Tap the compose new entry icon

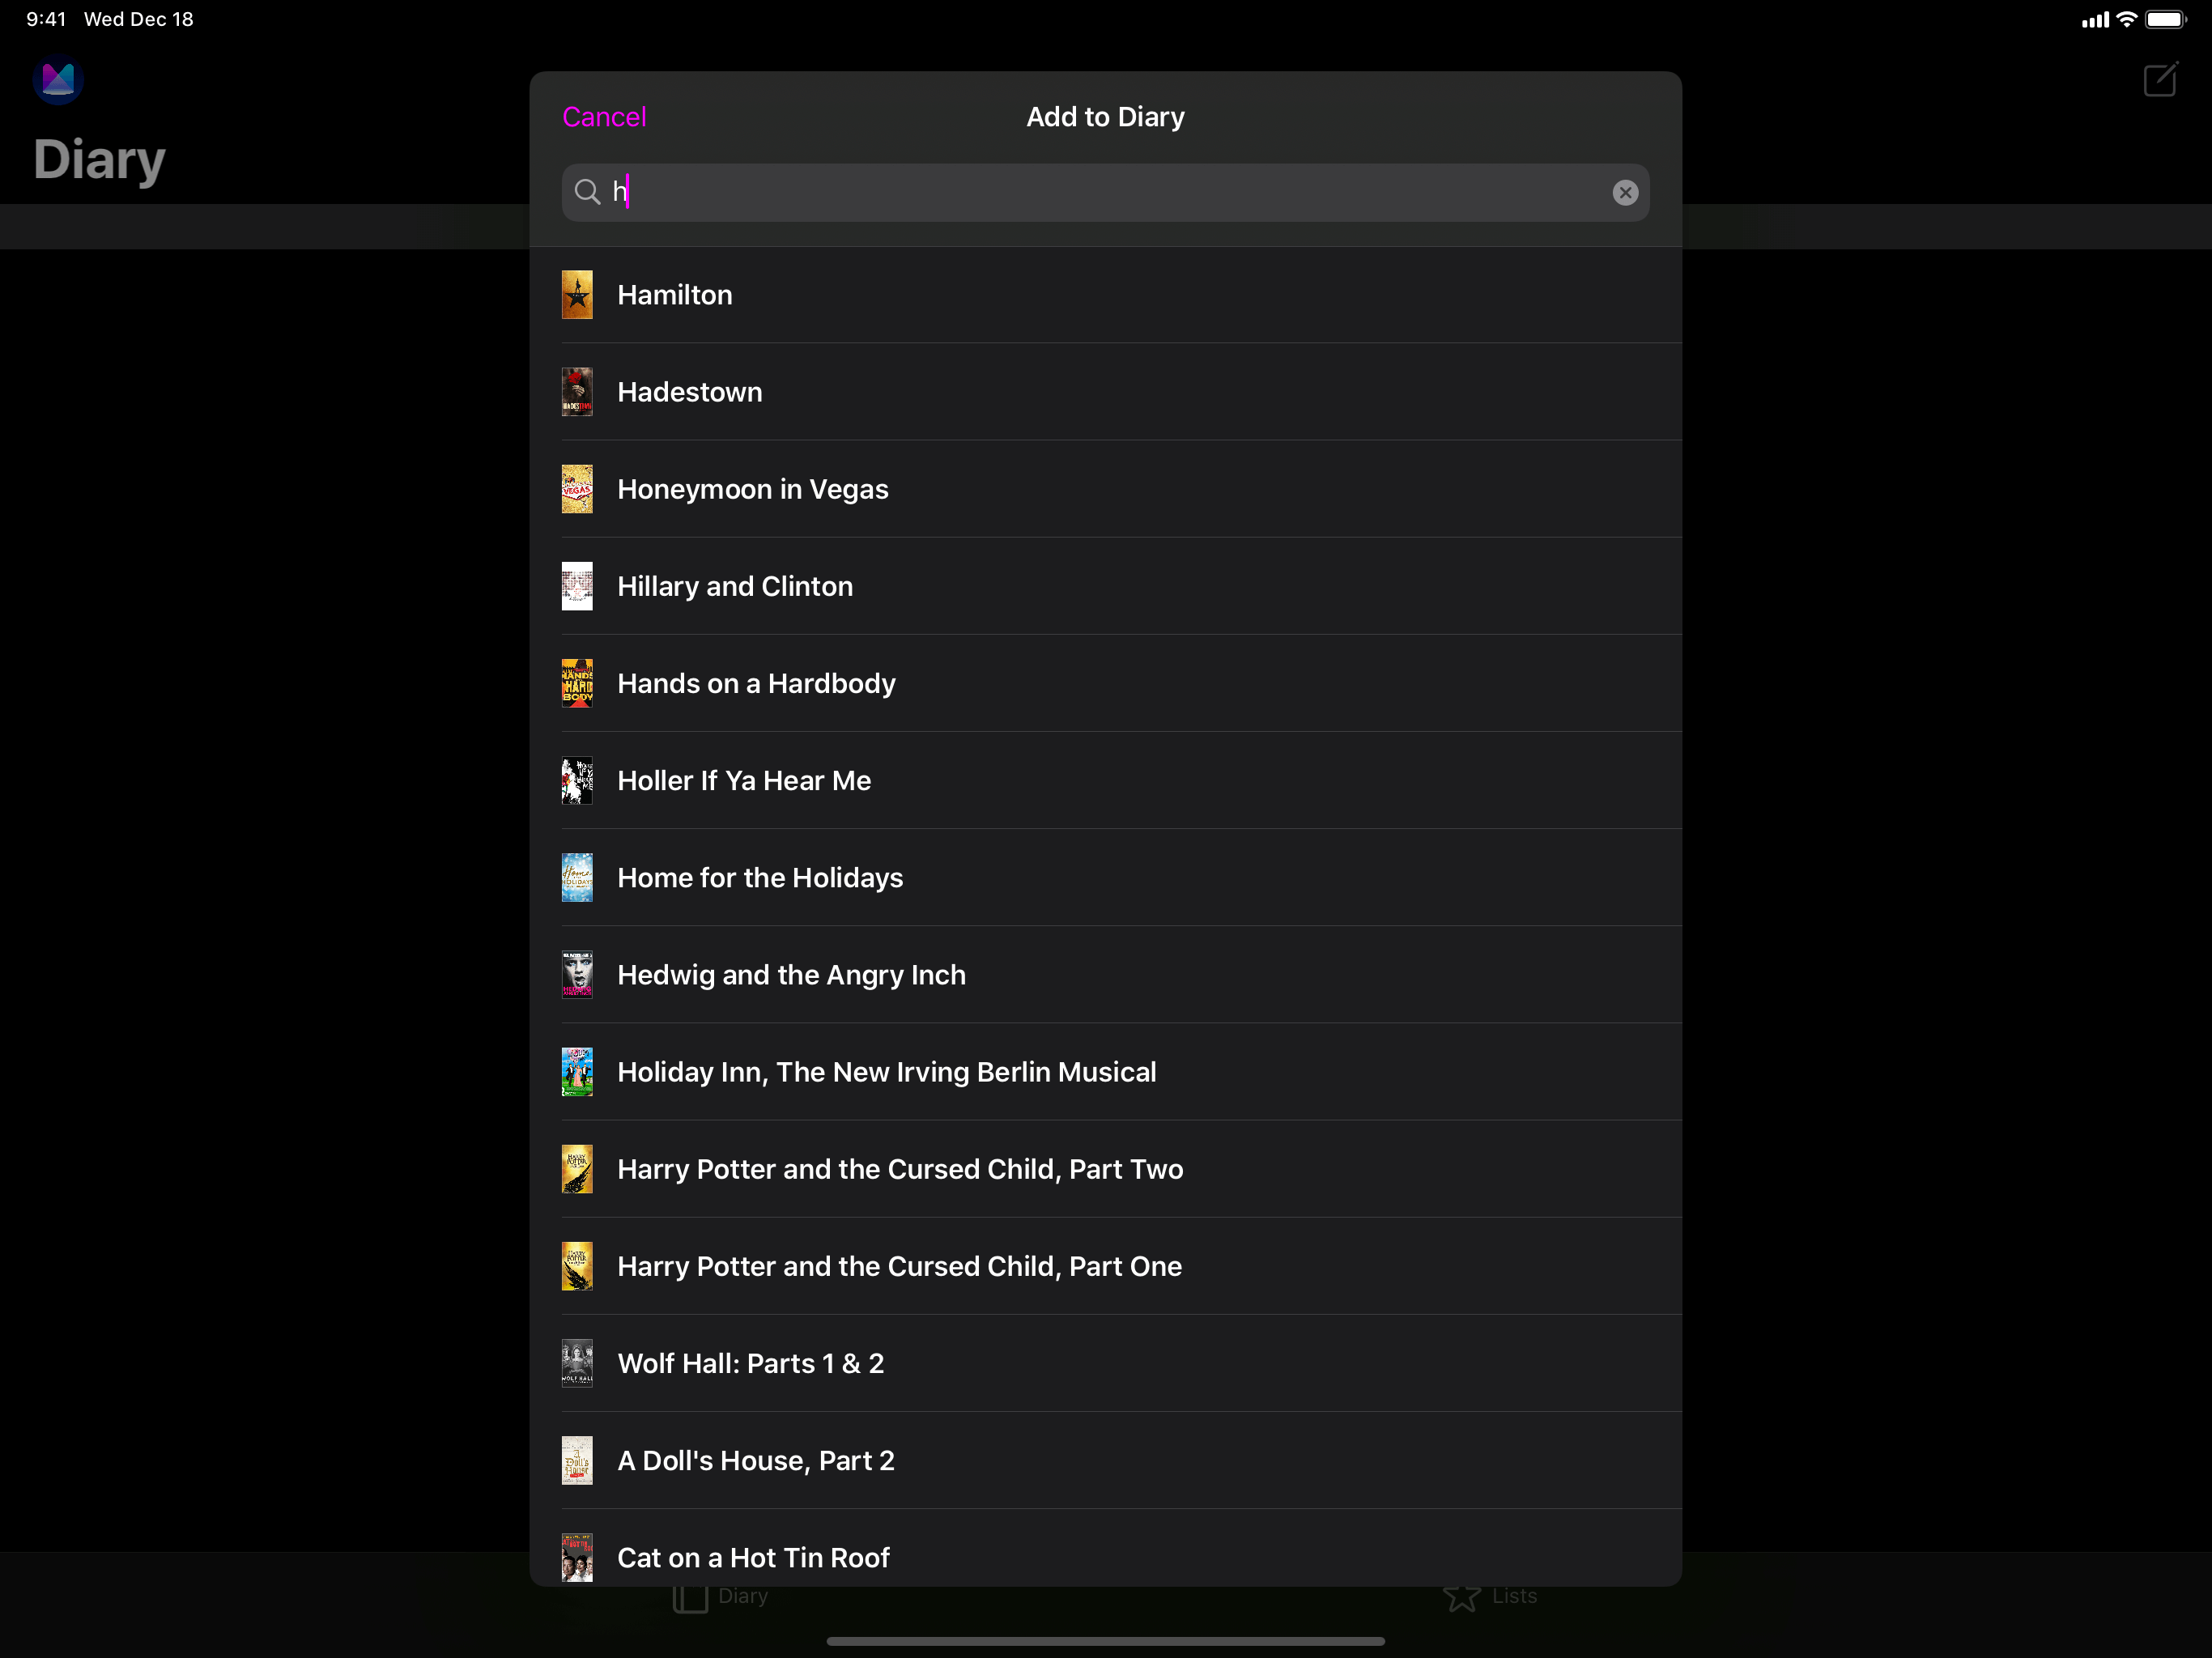pyautogui.click(x=2160, y=80)
